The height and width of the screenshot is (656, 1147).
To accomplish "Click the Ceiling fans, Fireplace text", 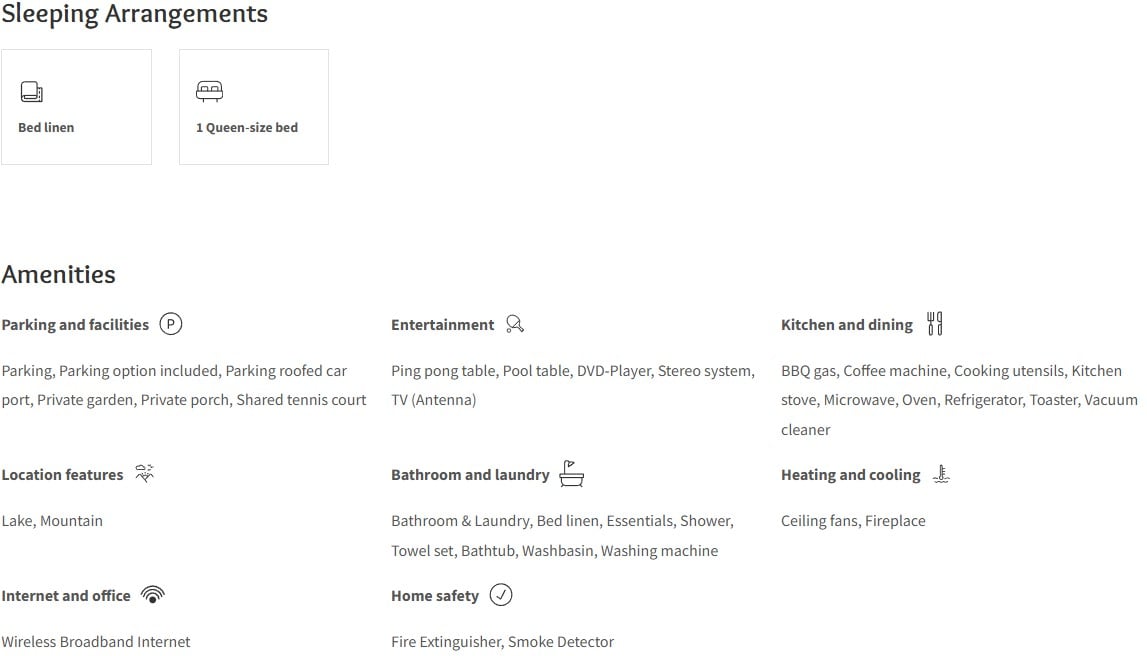I will click(853, 521).
